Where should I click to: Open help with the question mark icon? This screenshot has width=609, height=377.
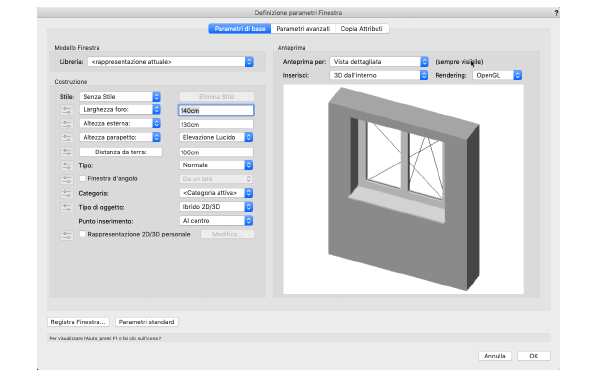coord(556,13)
